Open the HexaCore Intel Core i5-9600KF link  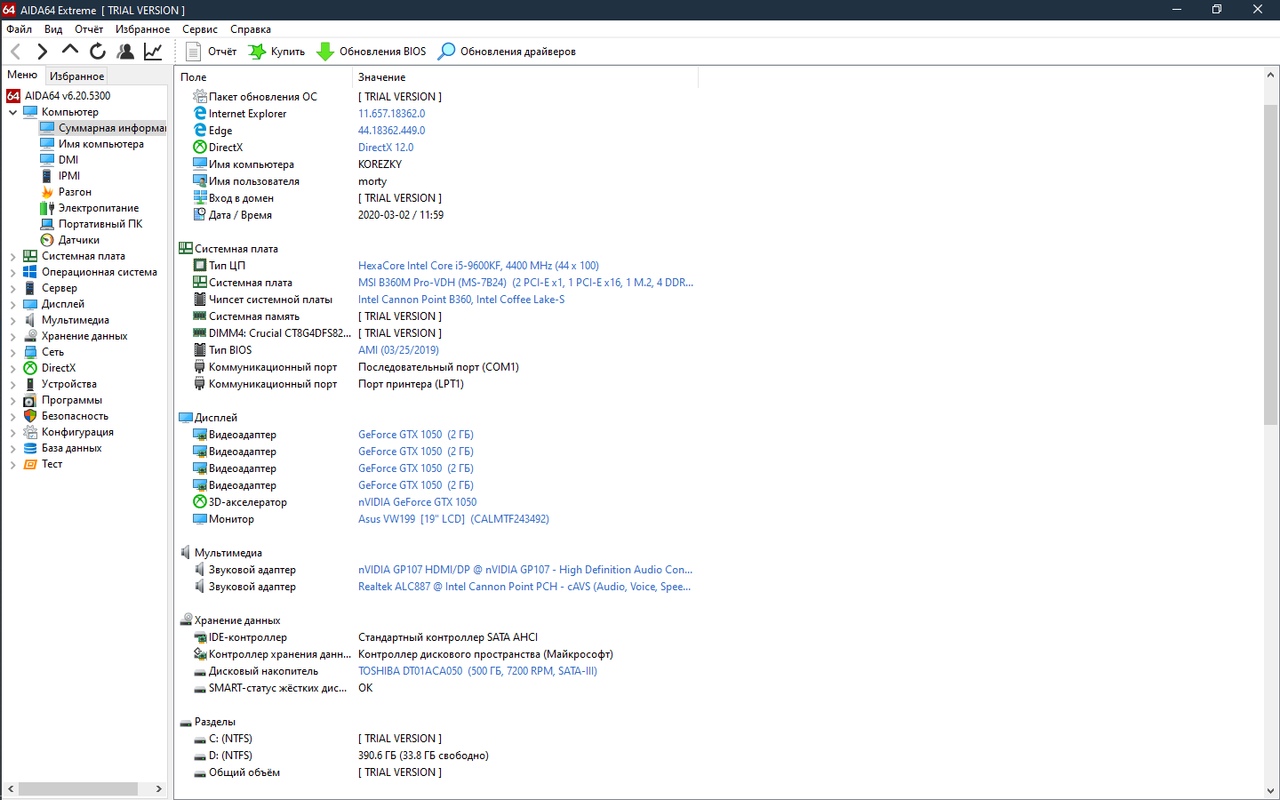click(x=478, y=266)
